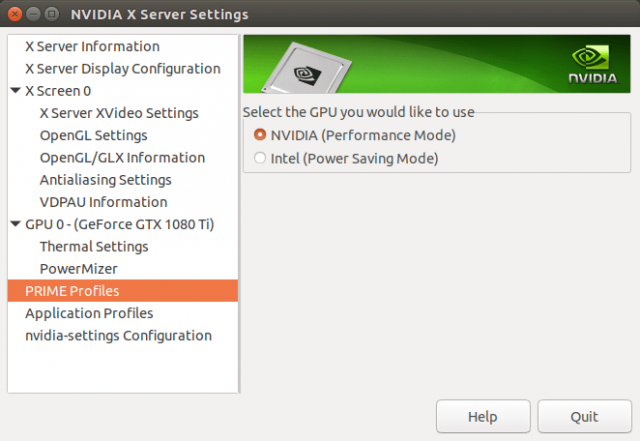Image resolution: width=640 pixels, height=441 pixels.
Task: Open nvidia-settings Configuration
Action: pos(118,335)
